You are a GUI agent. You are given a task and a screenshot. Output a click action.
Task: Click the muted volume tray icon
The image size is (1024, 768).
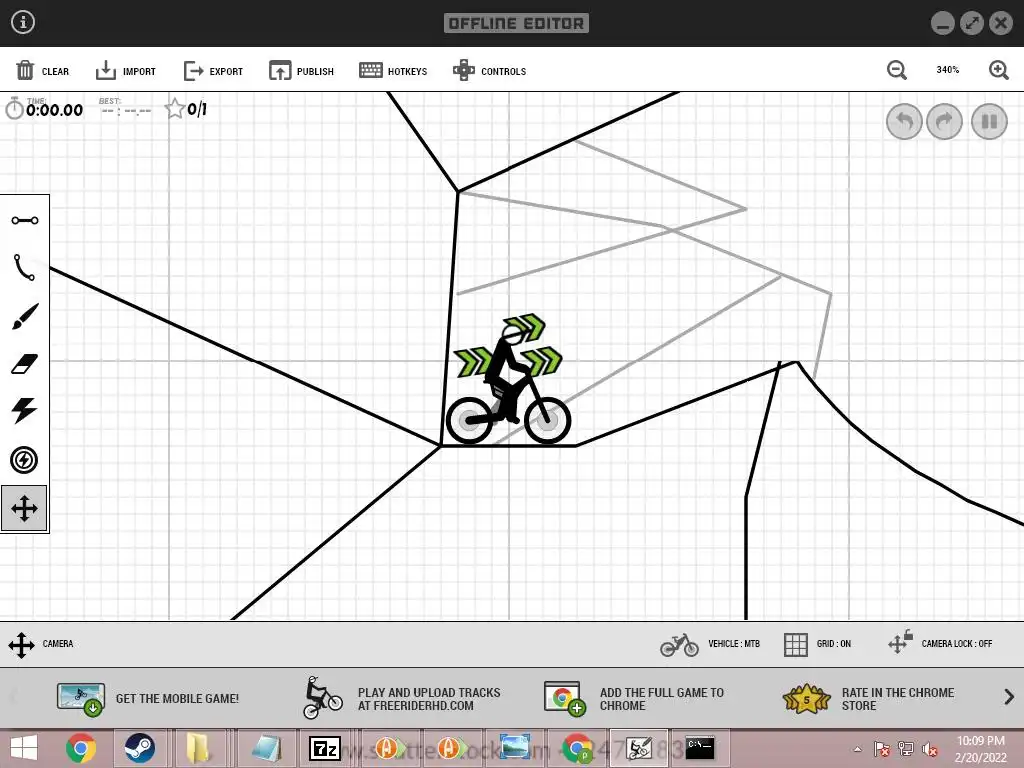(929, 749)
